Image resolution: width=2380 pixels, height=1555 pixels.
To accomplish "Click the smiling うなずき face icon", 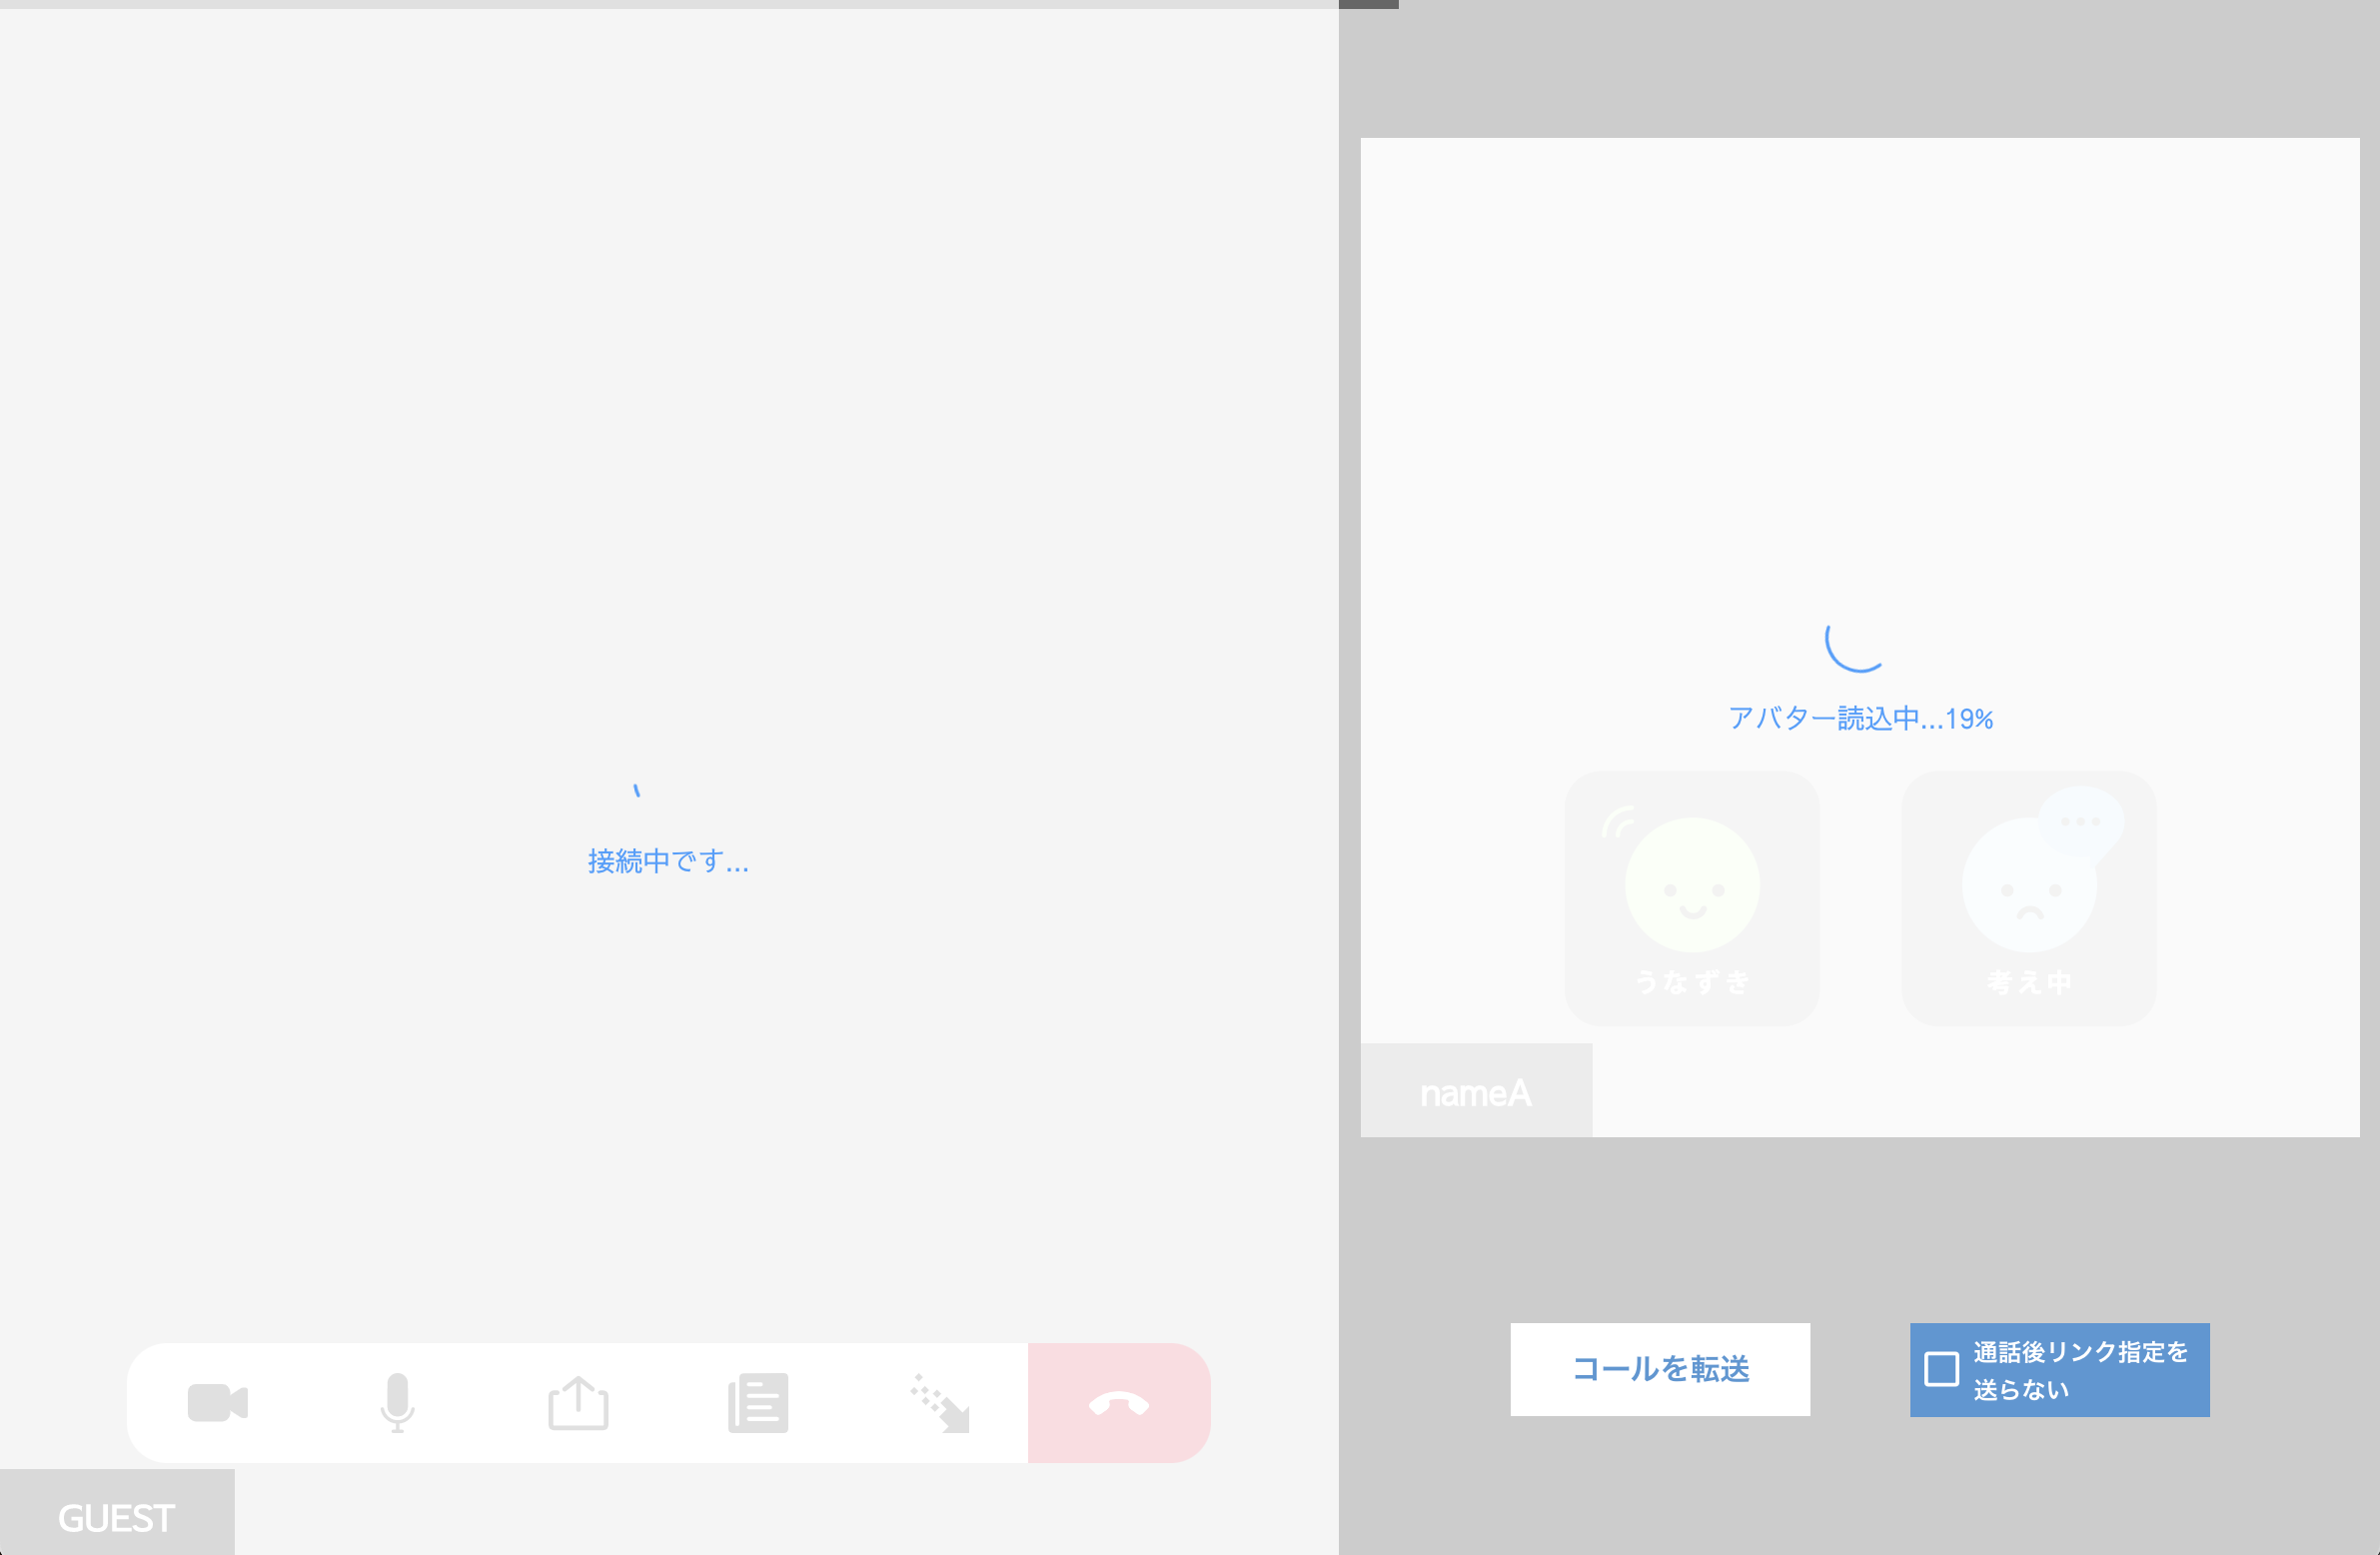I will [1692, 885].
